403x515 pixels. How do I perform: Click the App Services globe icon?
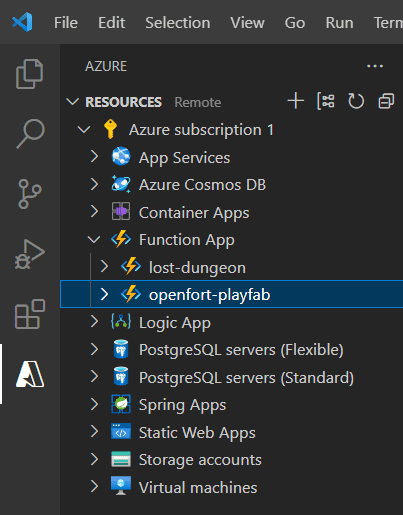[x=121, y=156]
